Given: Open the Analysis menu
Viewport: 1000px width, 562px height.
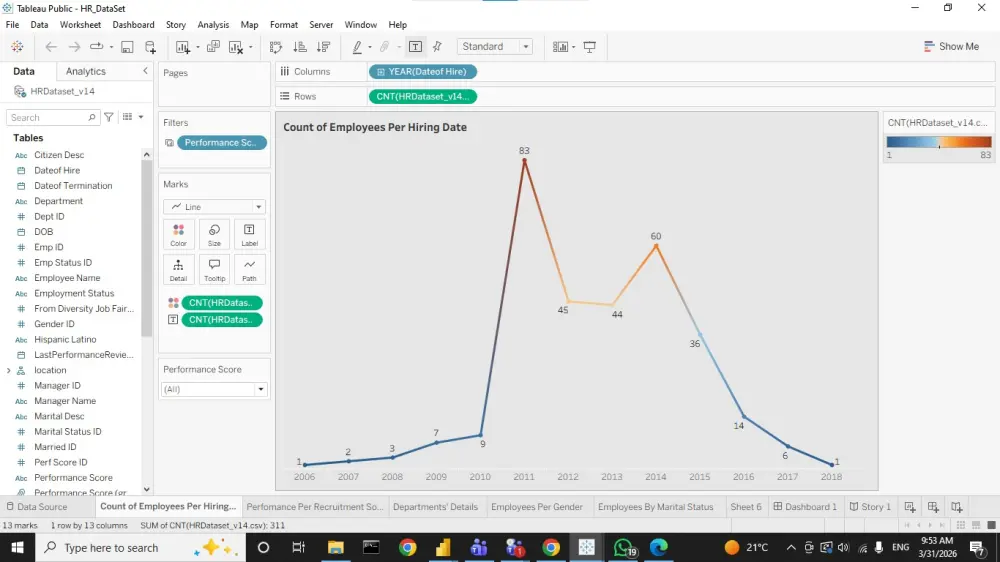Looking at the screenshot, I should (x=213, y=25).
